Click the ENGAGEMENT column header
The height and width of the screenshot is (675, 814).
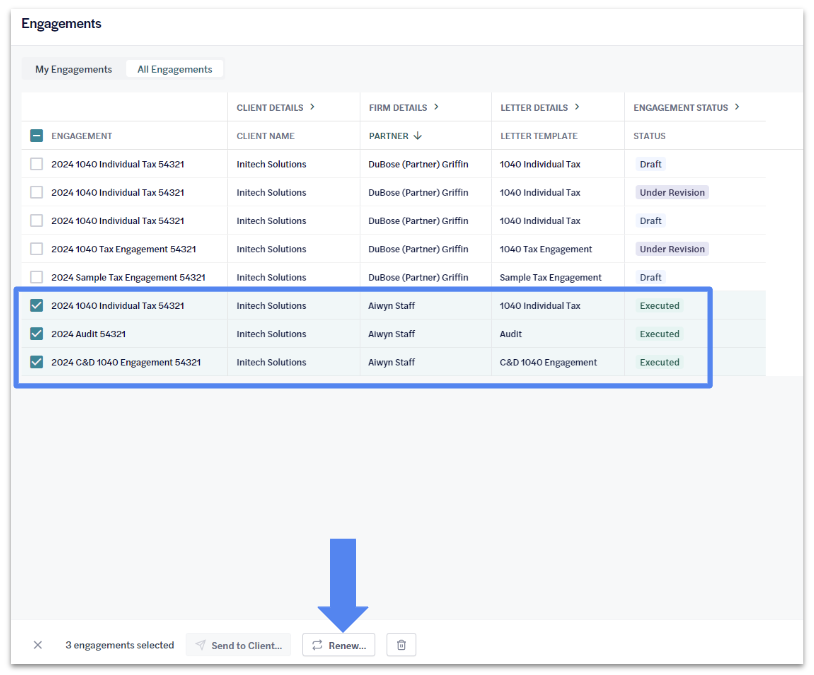pyautogui.click(x=82, y=136)
